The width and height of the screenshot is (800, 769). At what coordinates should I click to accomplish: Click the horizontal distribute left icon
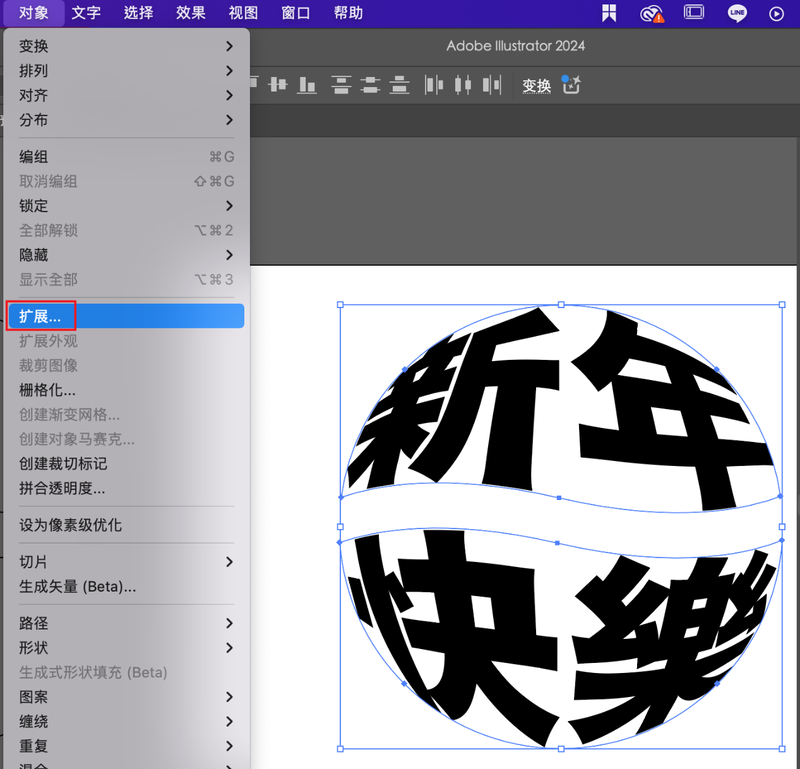click(434, 85)
